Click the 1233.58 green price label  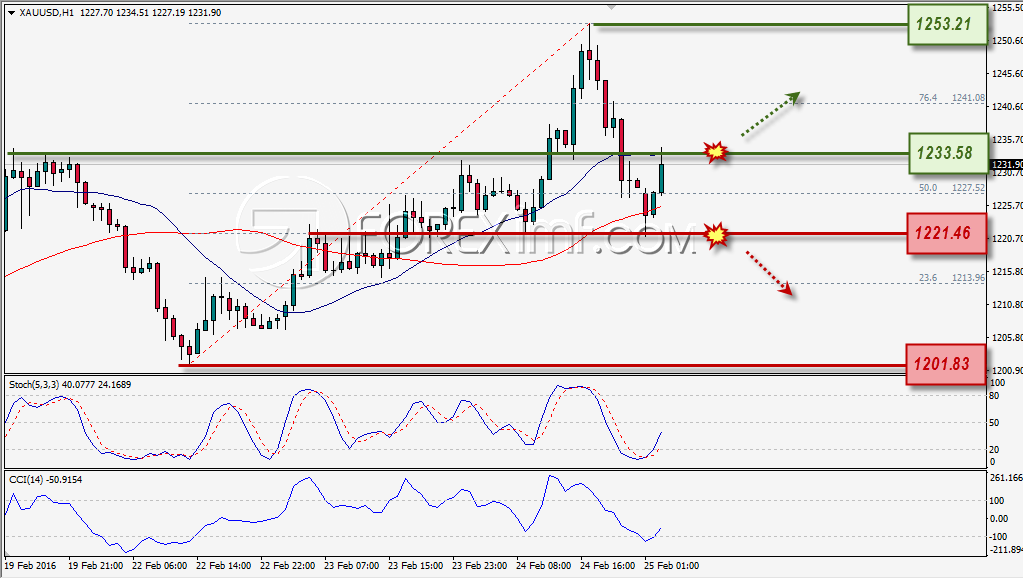[947, 153]
